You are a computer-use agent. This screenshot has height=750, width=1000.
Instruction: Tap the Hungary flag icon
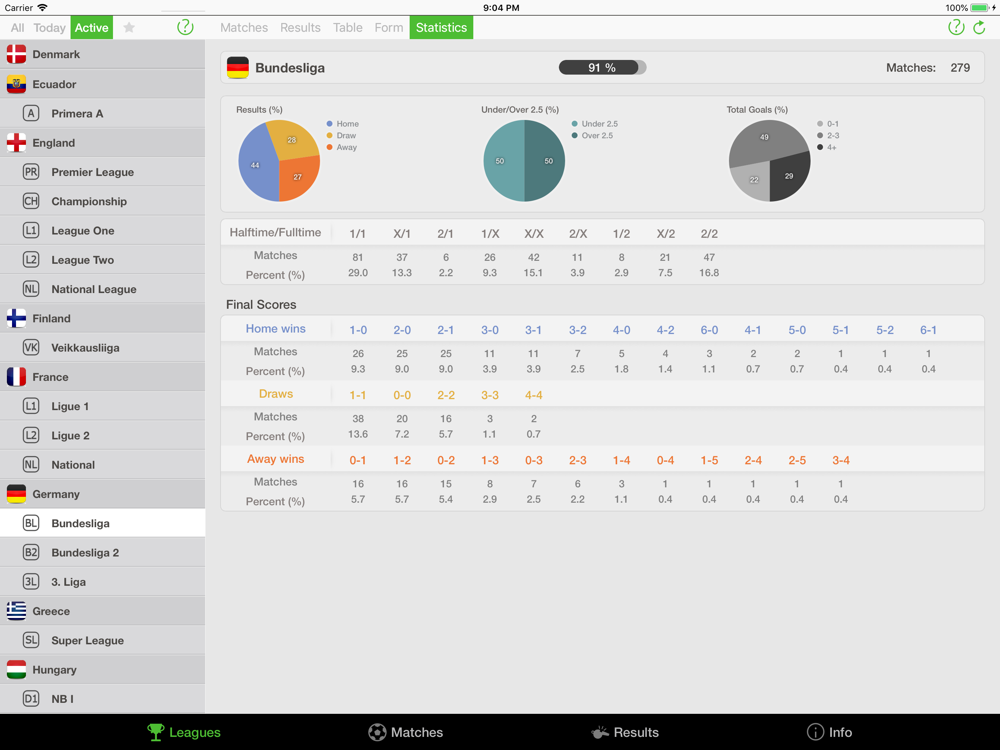click(x=17, y=669)
